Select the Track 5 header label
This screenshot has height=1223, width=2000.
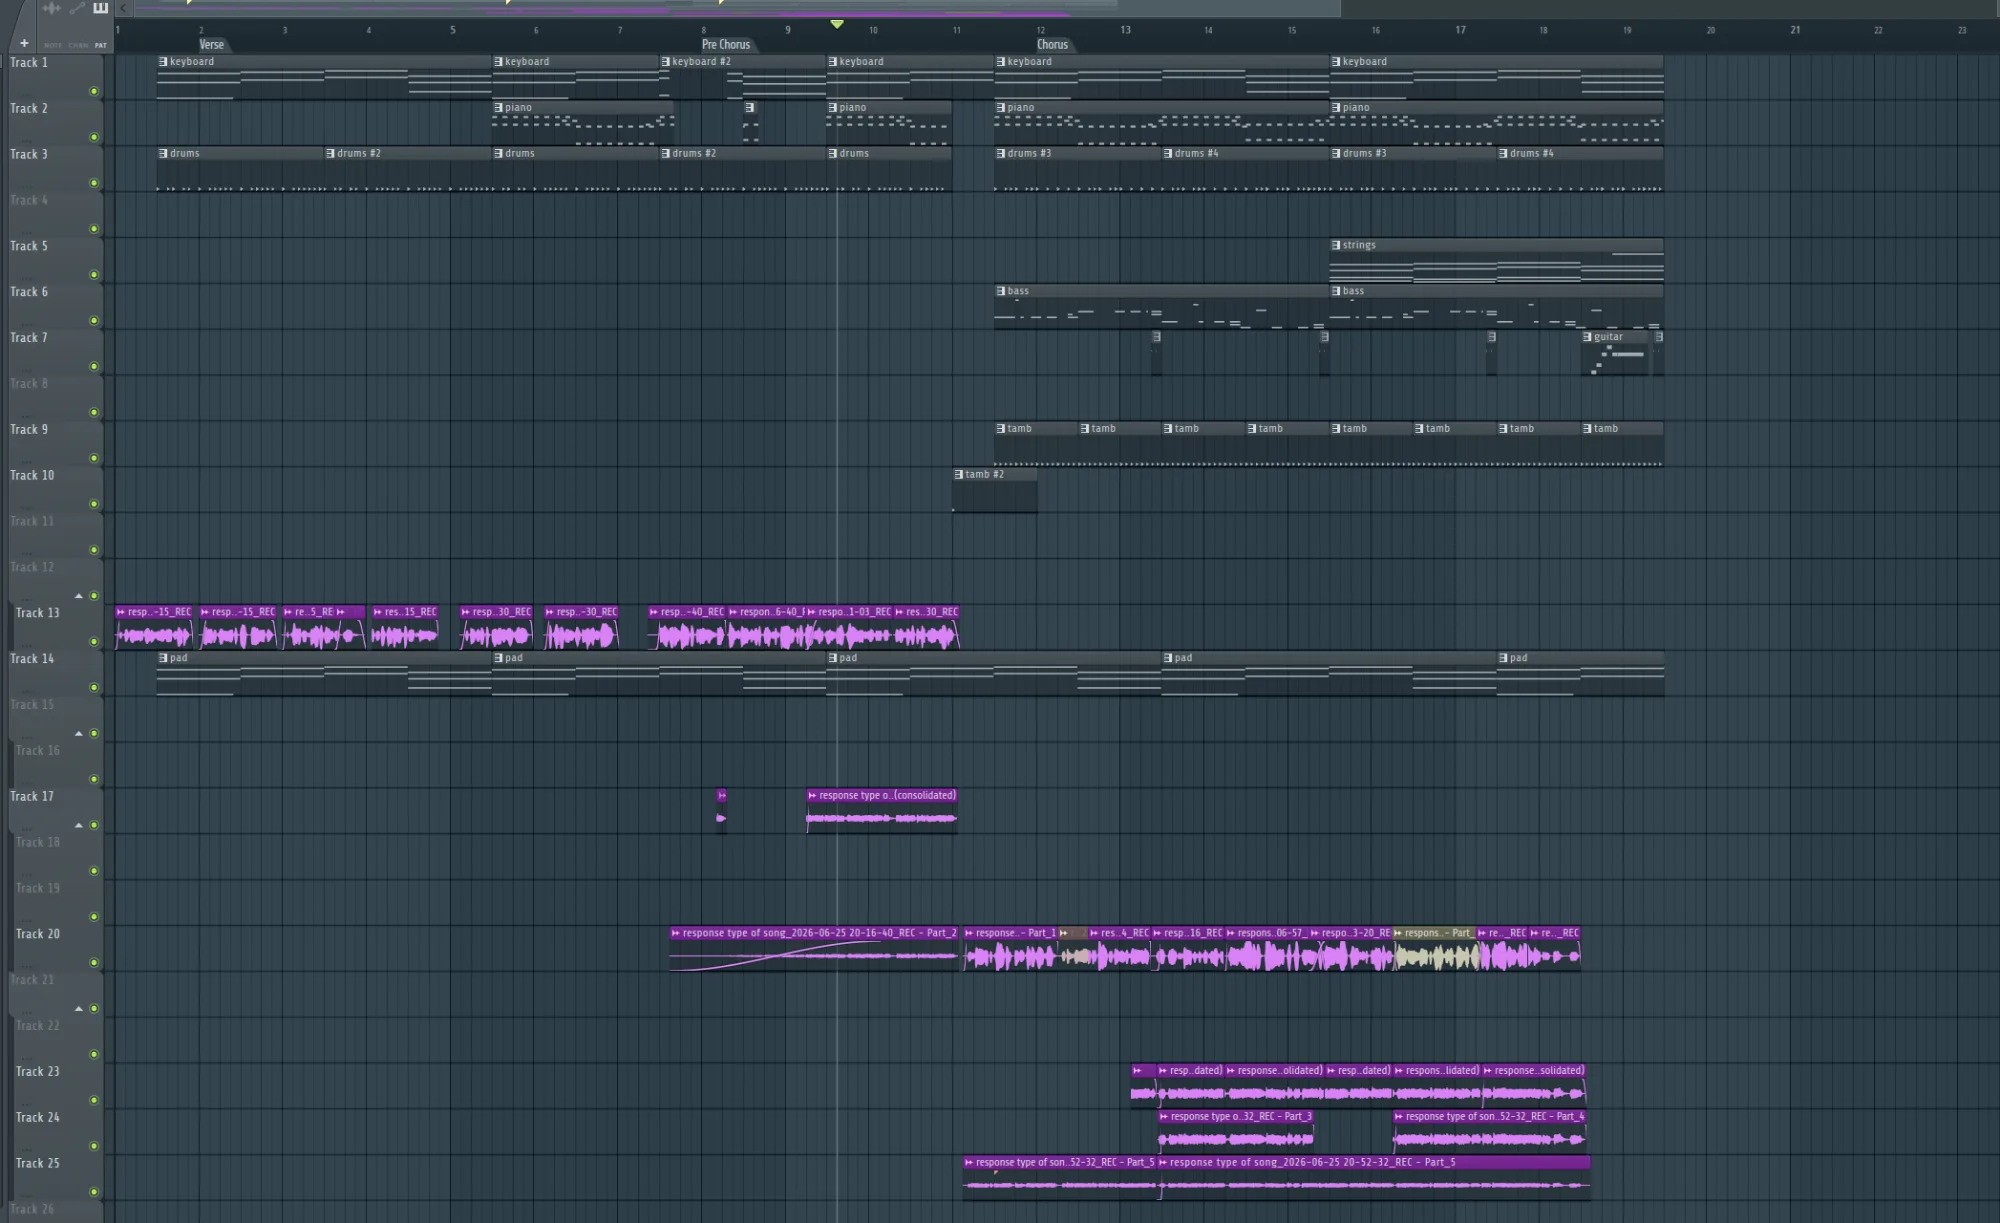(29, 246)
